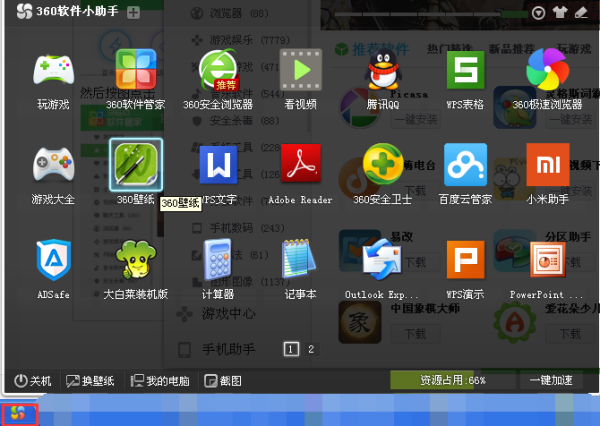Viewport: 600px width, 426px height.
Task: Open 我的电脑
Action: [160, 381]
